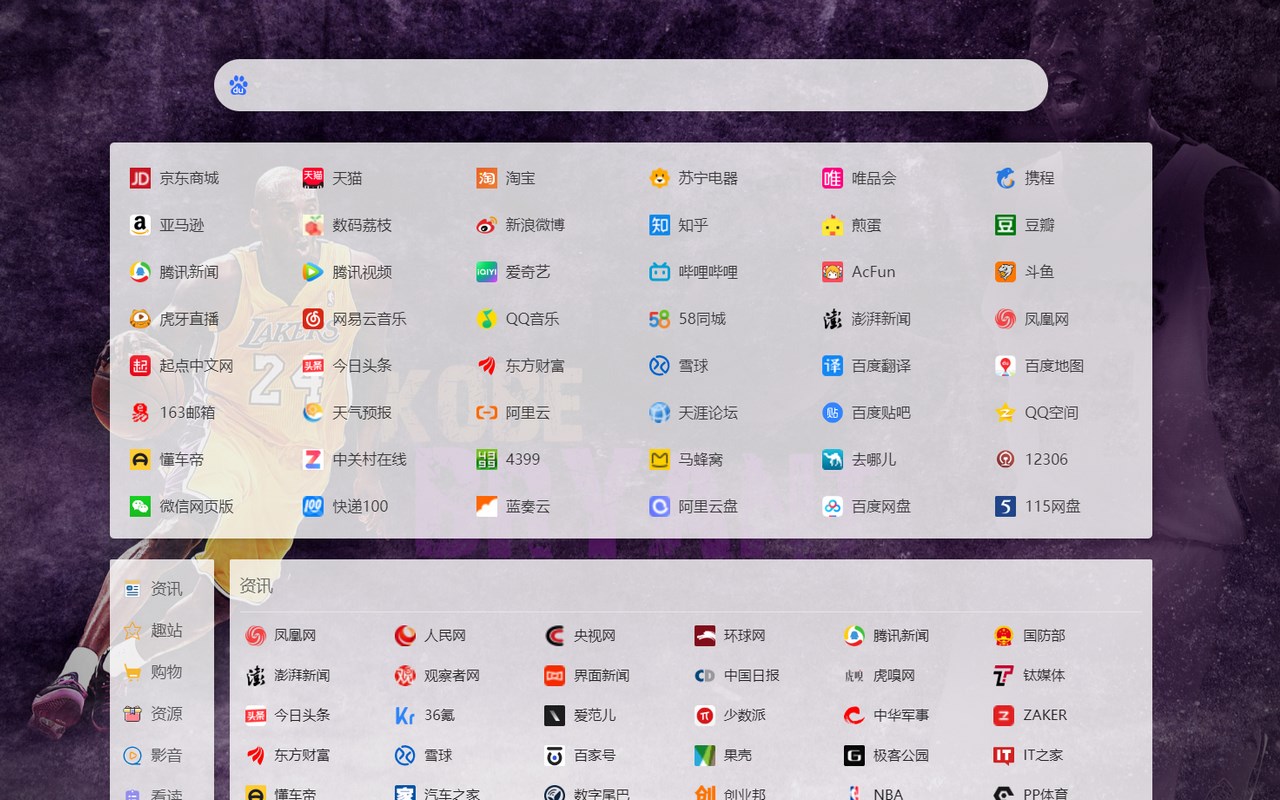The image size is (1280, 800).
Task: Open the 天猫 icon
Action: pyautogui.click(x=313, y=178)
